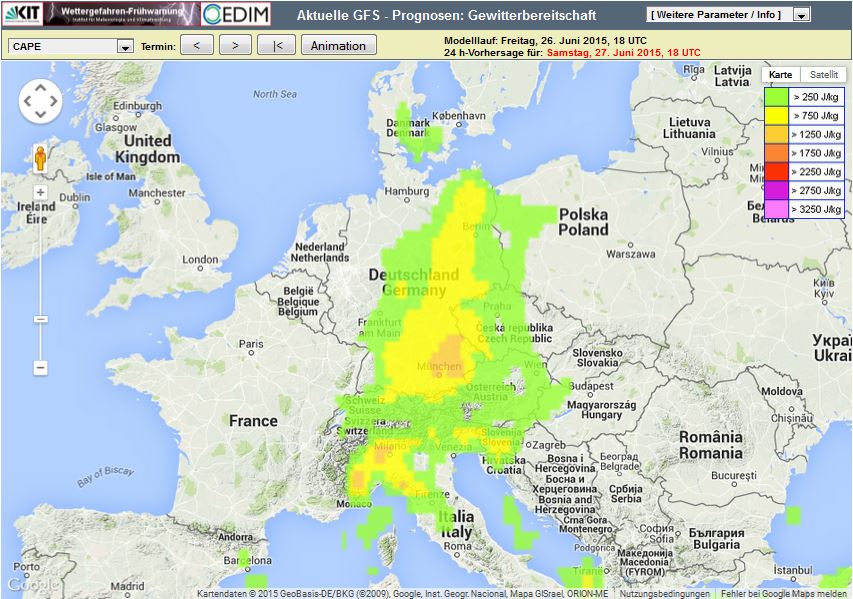Click the Vilnius city label
Viewport: 853px width, 599px height.
[x=718, y=152]
